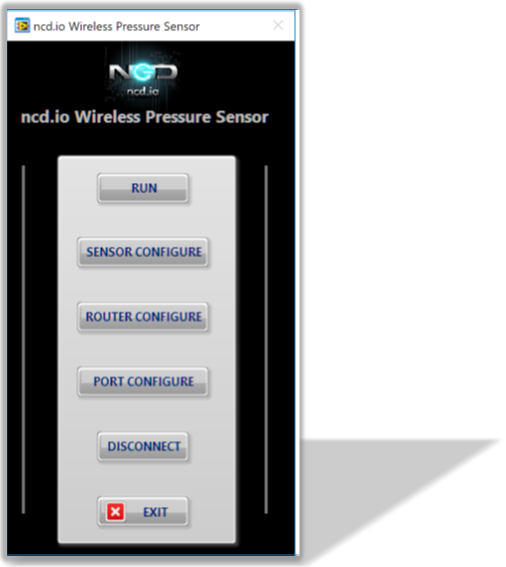This screenshot has height=567, width=506.
Task: Click the LabVIEW app icon in title bar
Action: (x=22, y=26)
